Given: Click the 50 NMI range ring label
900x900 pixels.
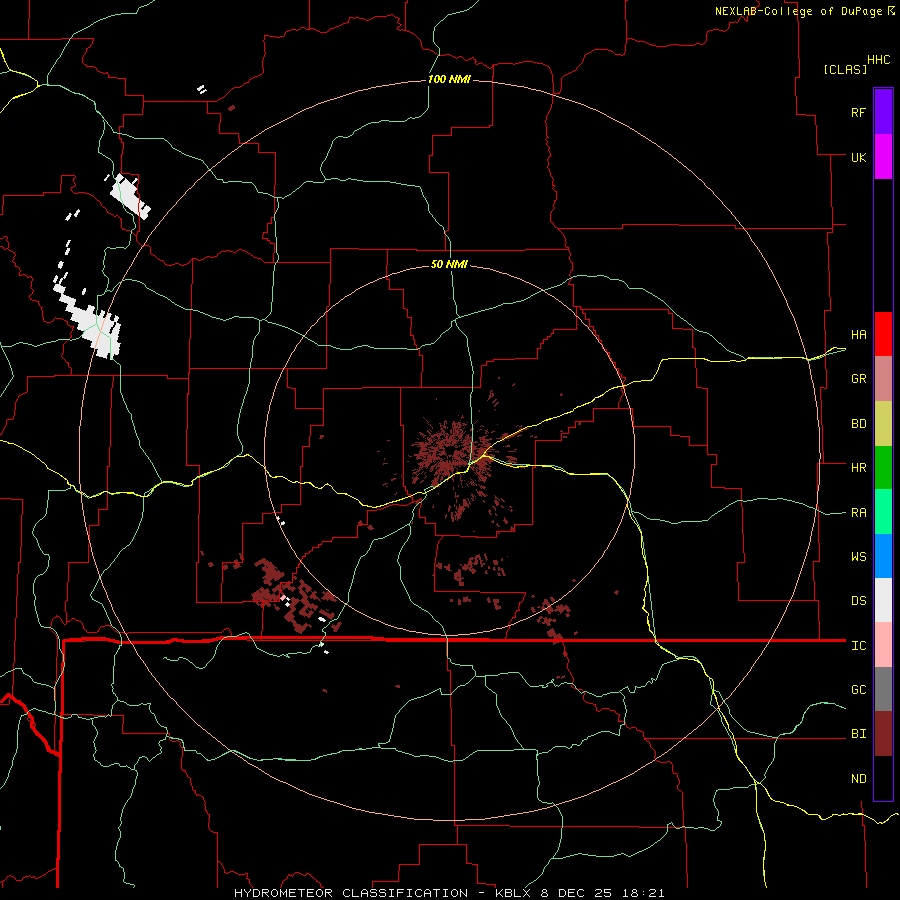Looking at the screenshot, I should click(449, 264).
